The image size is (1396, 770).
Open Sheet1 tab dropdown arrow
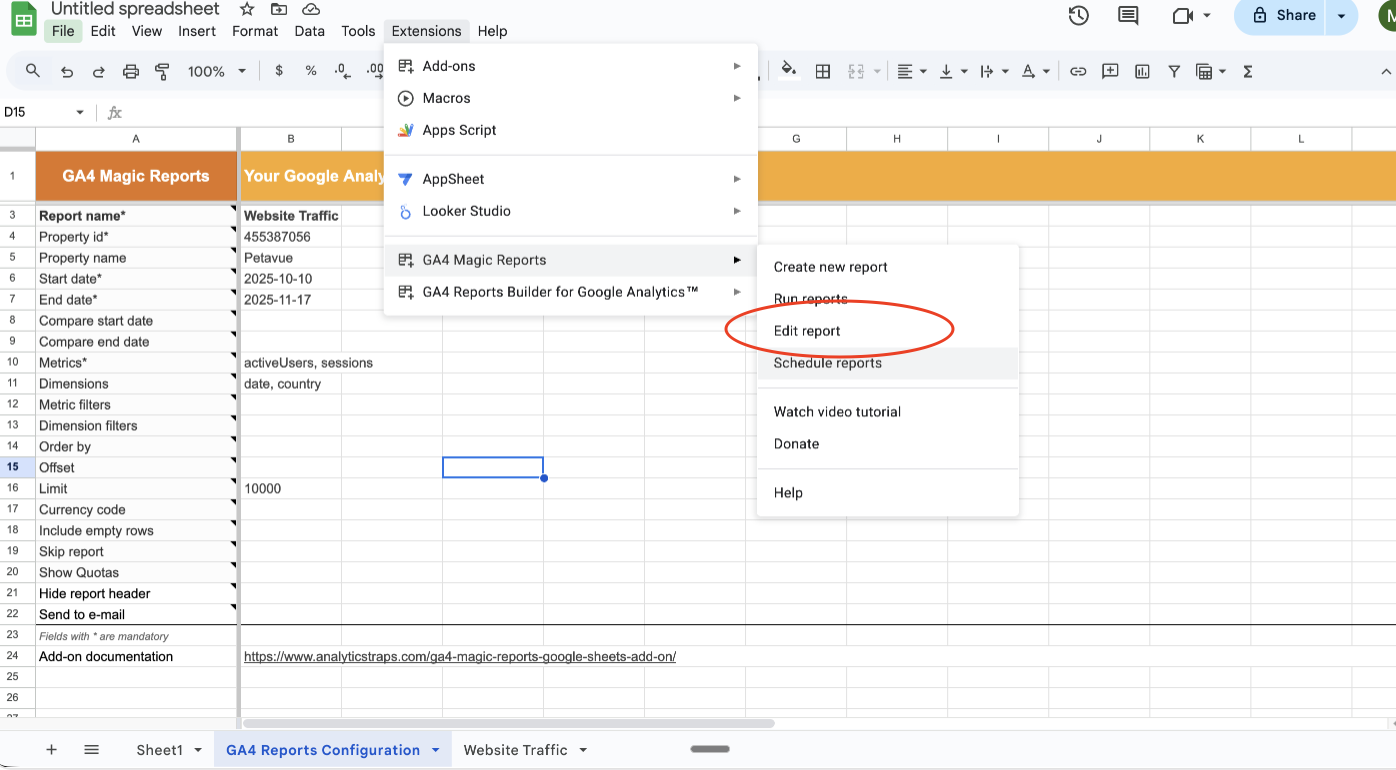click(198, 750)
